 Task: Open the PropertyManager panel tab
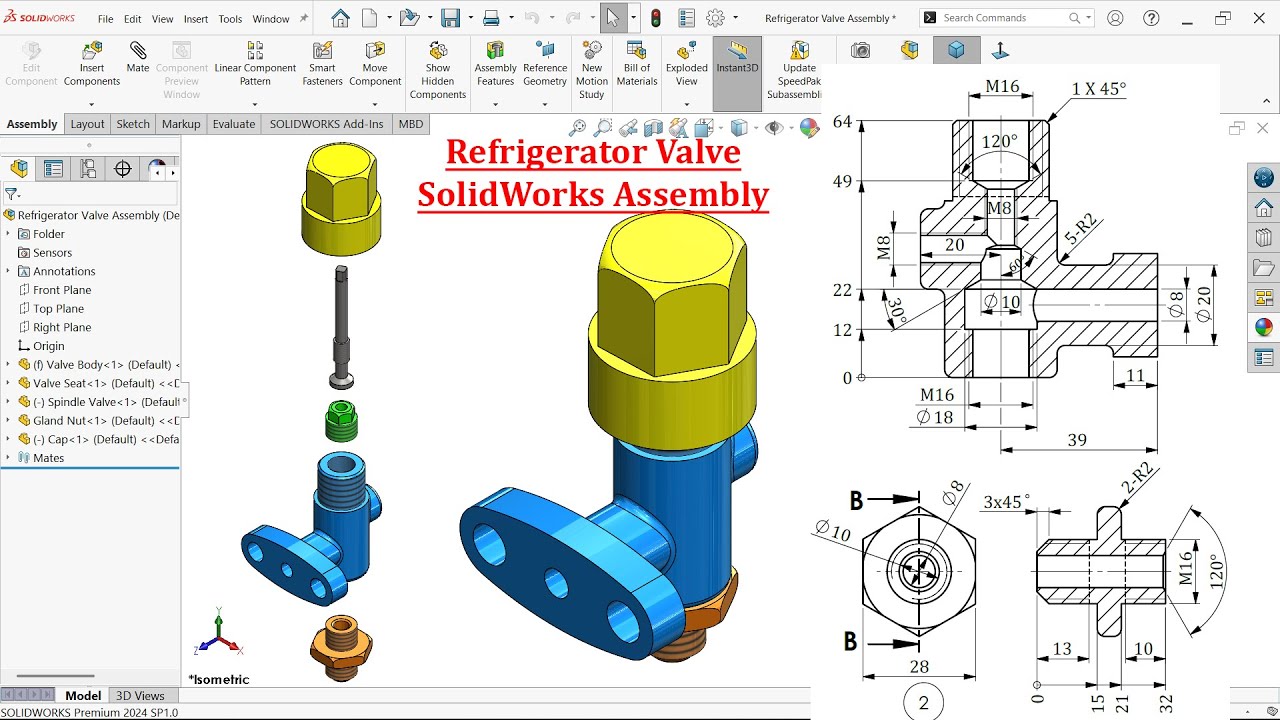[53, 169]
